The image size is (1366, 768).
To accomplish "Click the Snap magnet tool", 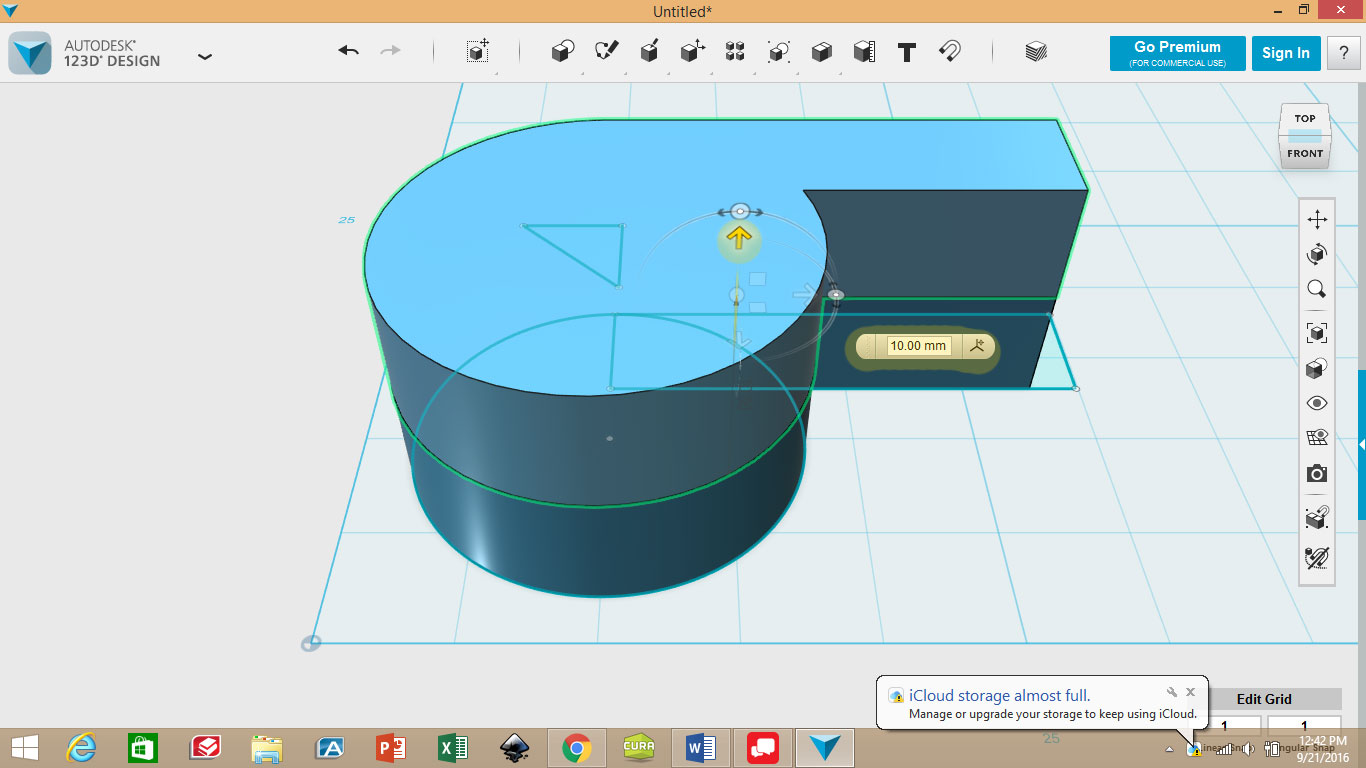I will tap(949, 52).
